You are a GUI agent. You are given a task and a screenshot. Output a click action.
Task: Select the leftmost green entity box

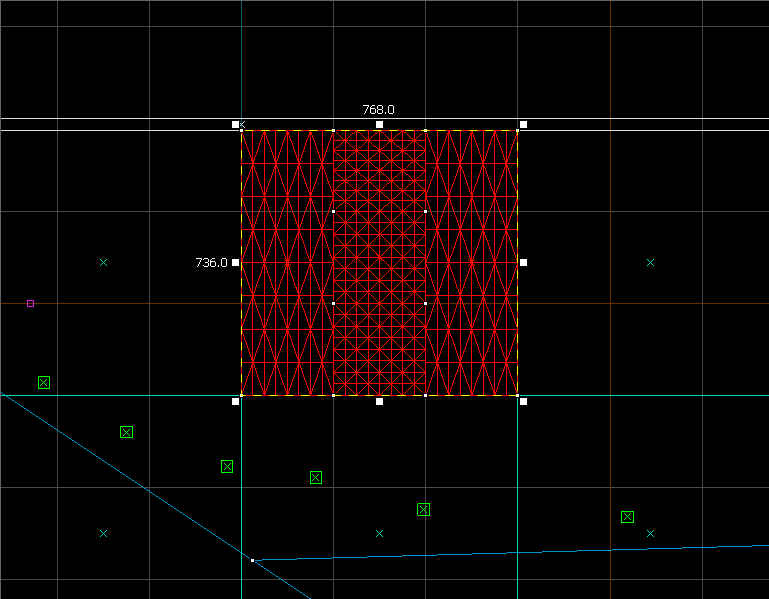click(x=44, y=382)
